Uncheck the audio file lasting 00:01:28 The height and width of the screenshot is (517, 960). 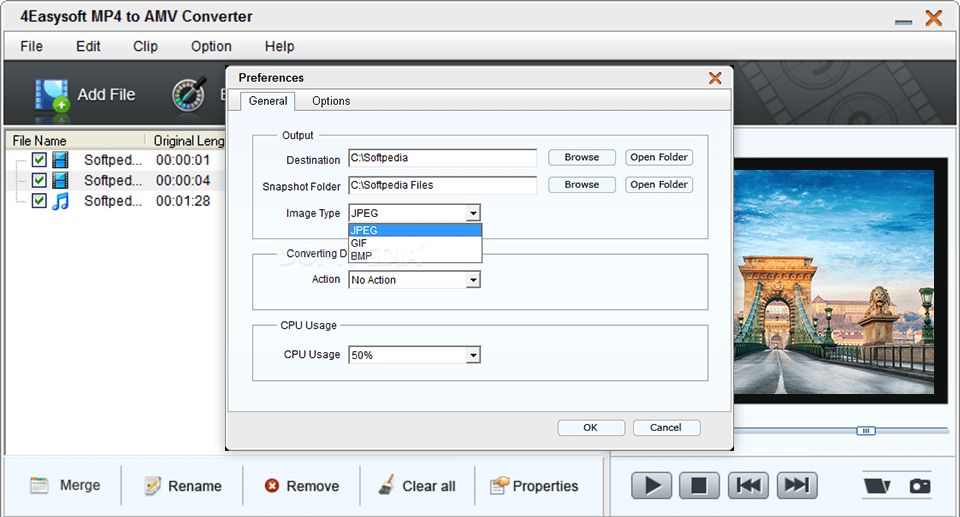(x=39, y=200)
